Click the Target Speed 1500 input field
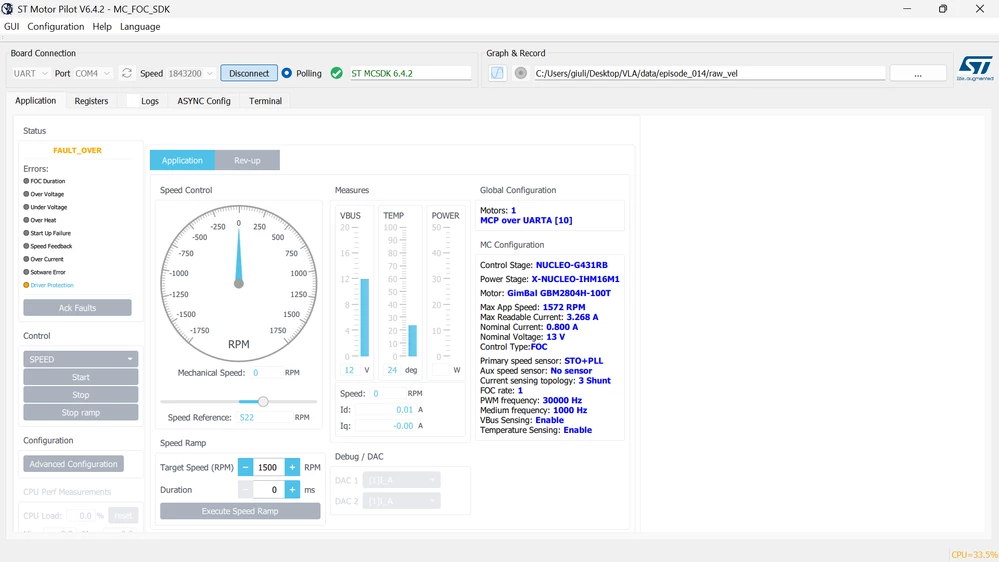This screenshot has width=999, height=562. pyautogui.click(x=268, y=467)
